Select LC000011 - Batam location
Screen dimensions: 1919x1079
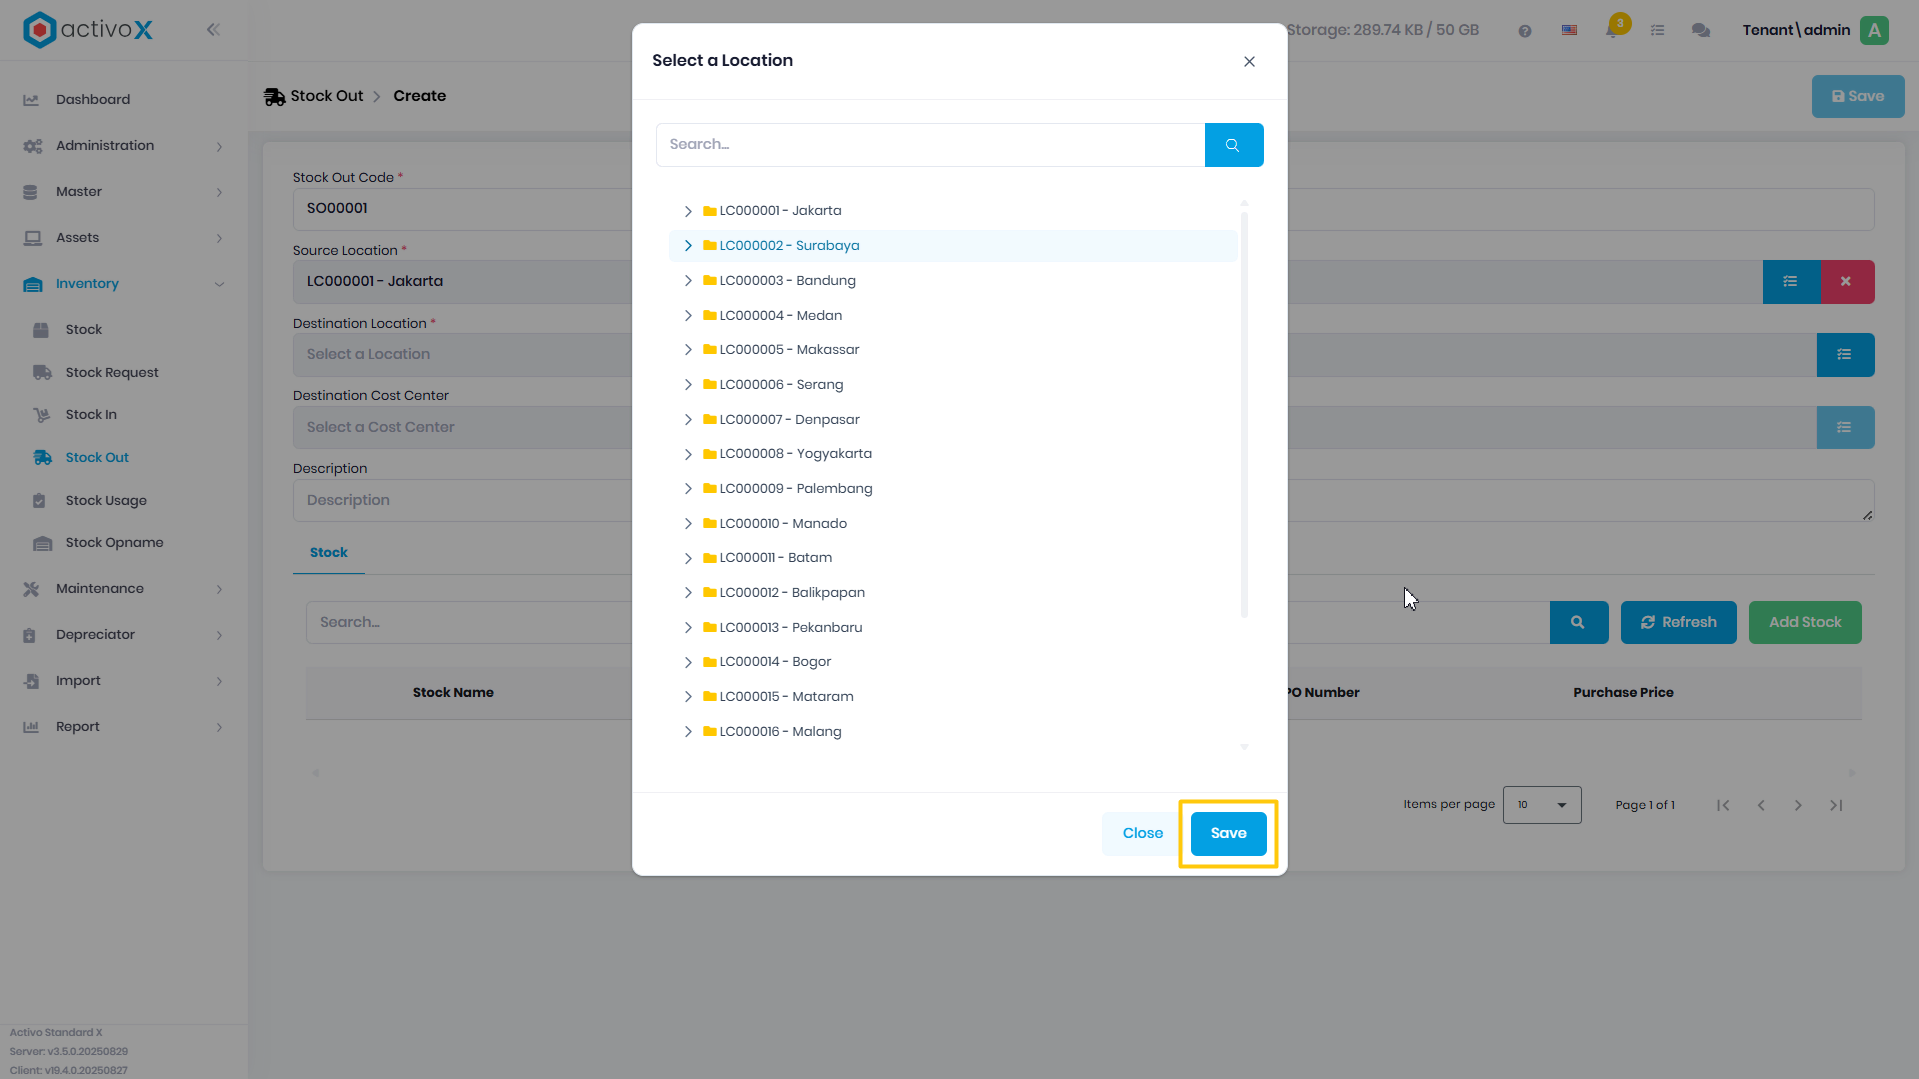tap(775, 558)
